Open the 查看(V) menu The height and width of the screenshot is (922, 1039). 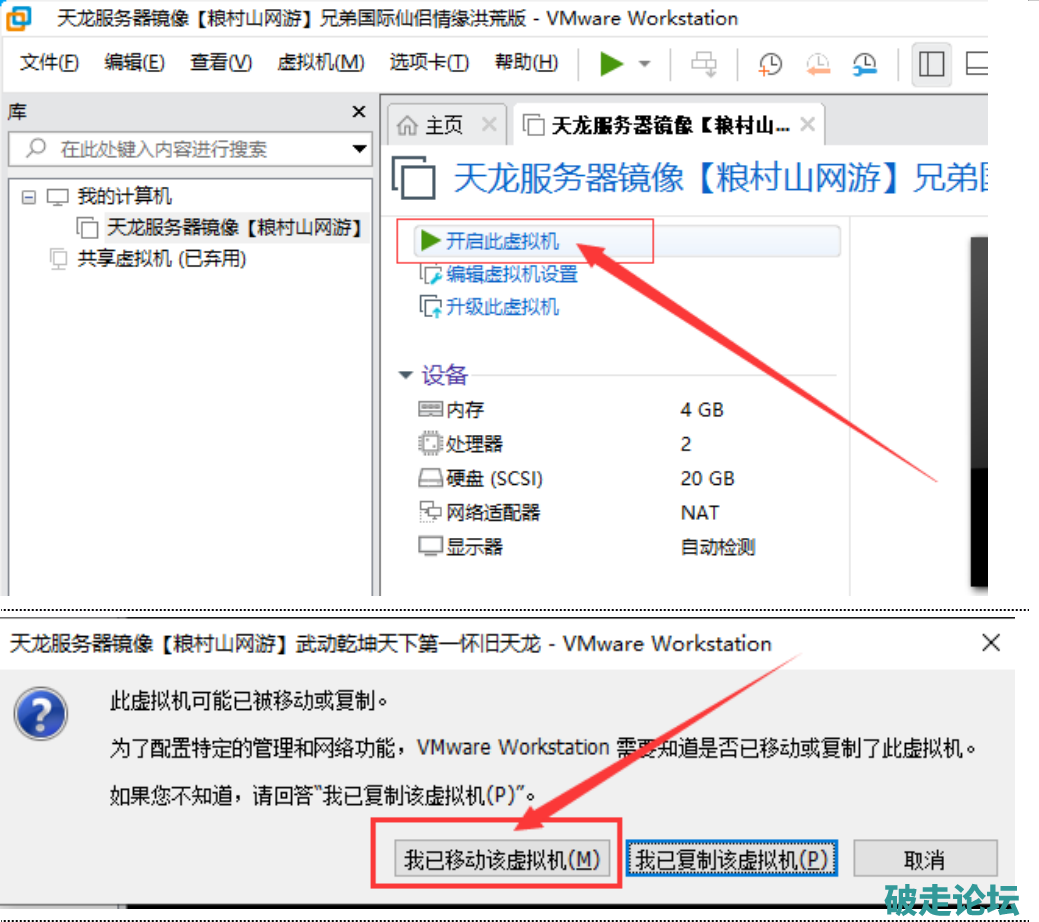pyautogui.click(x=221, y=63)
